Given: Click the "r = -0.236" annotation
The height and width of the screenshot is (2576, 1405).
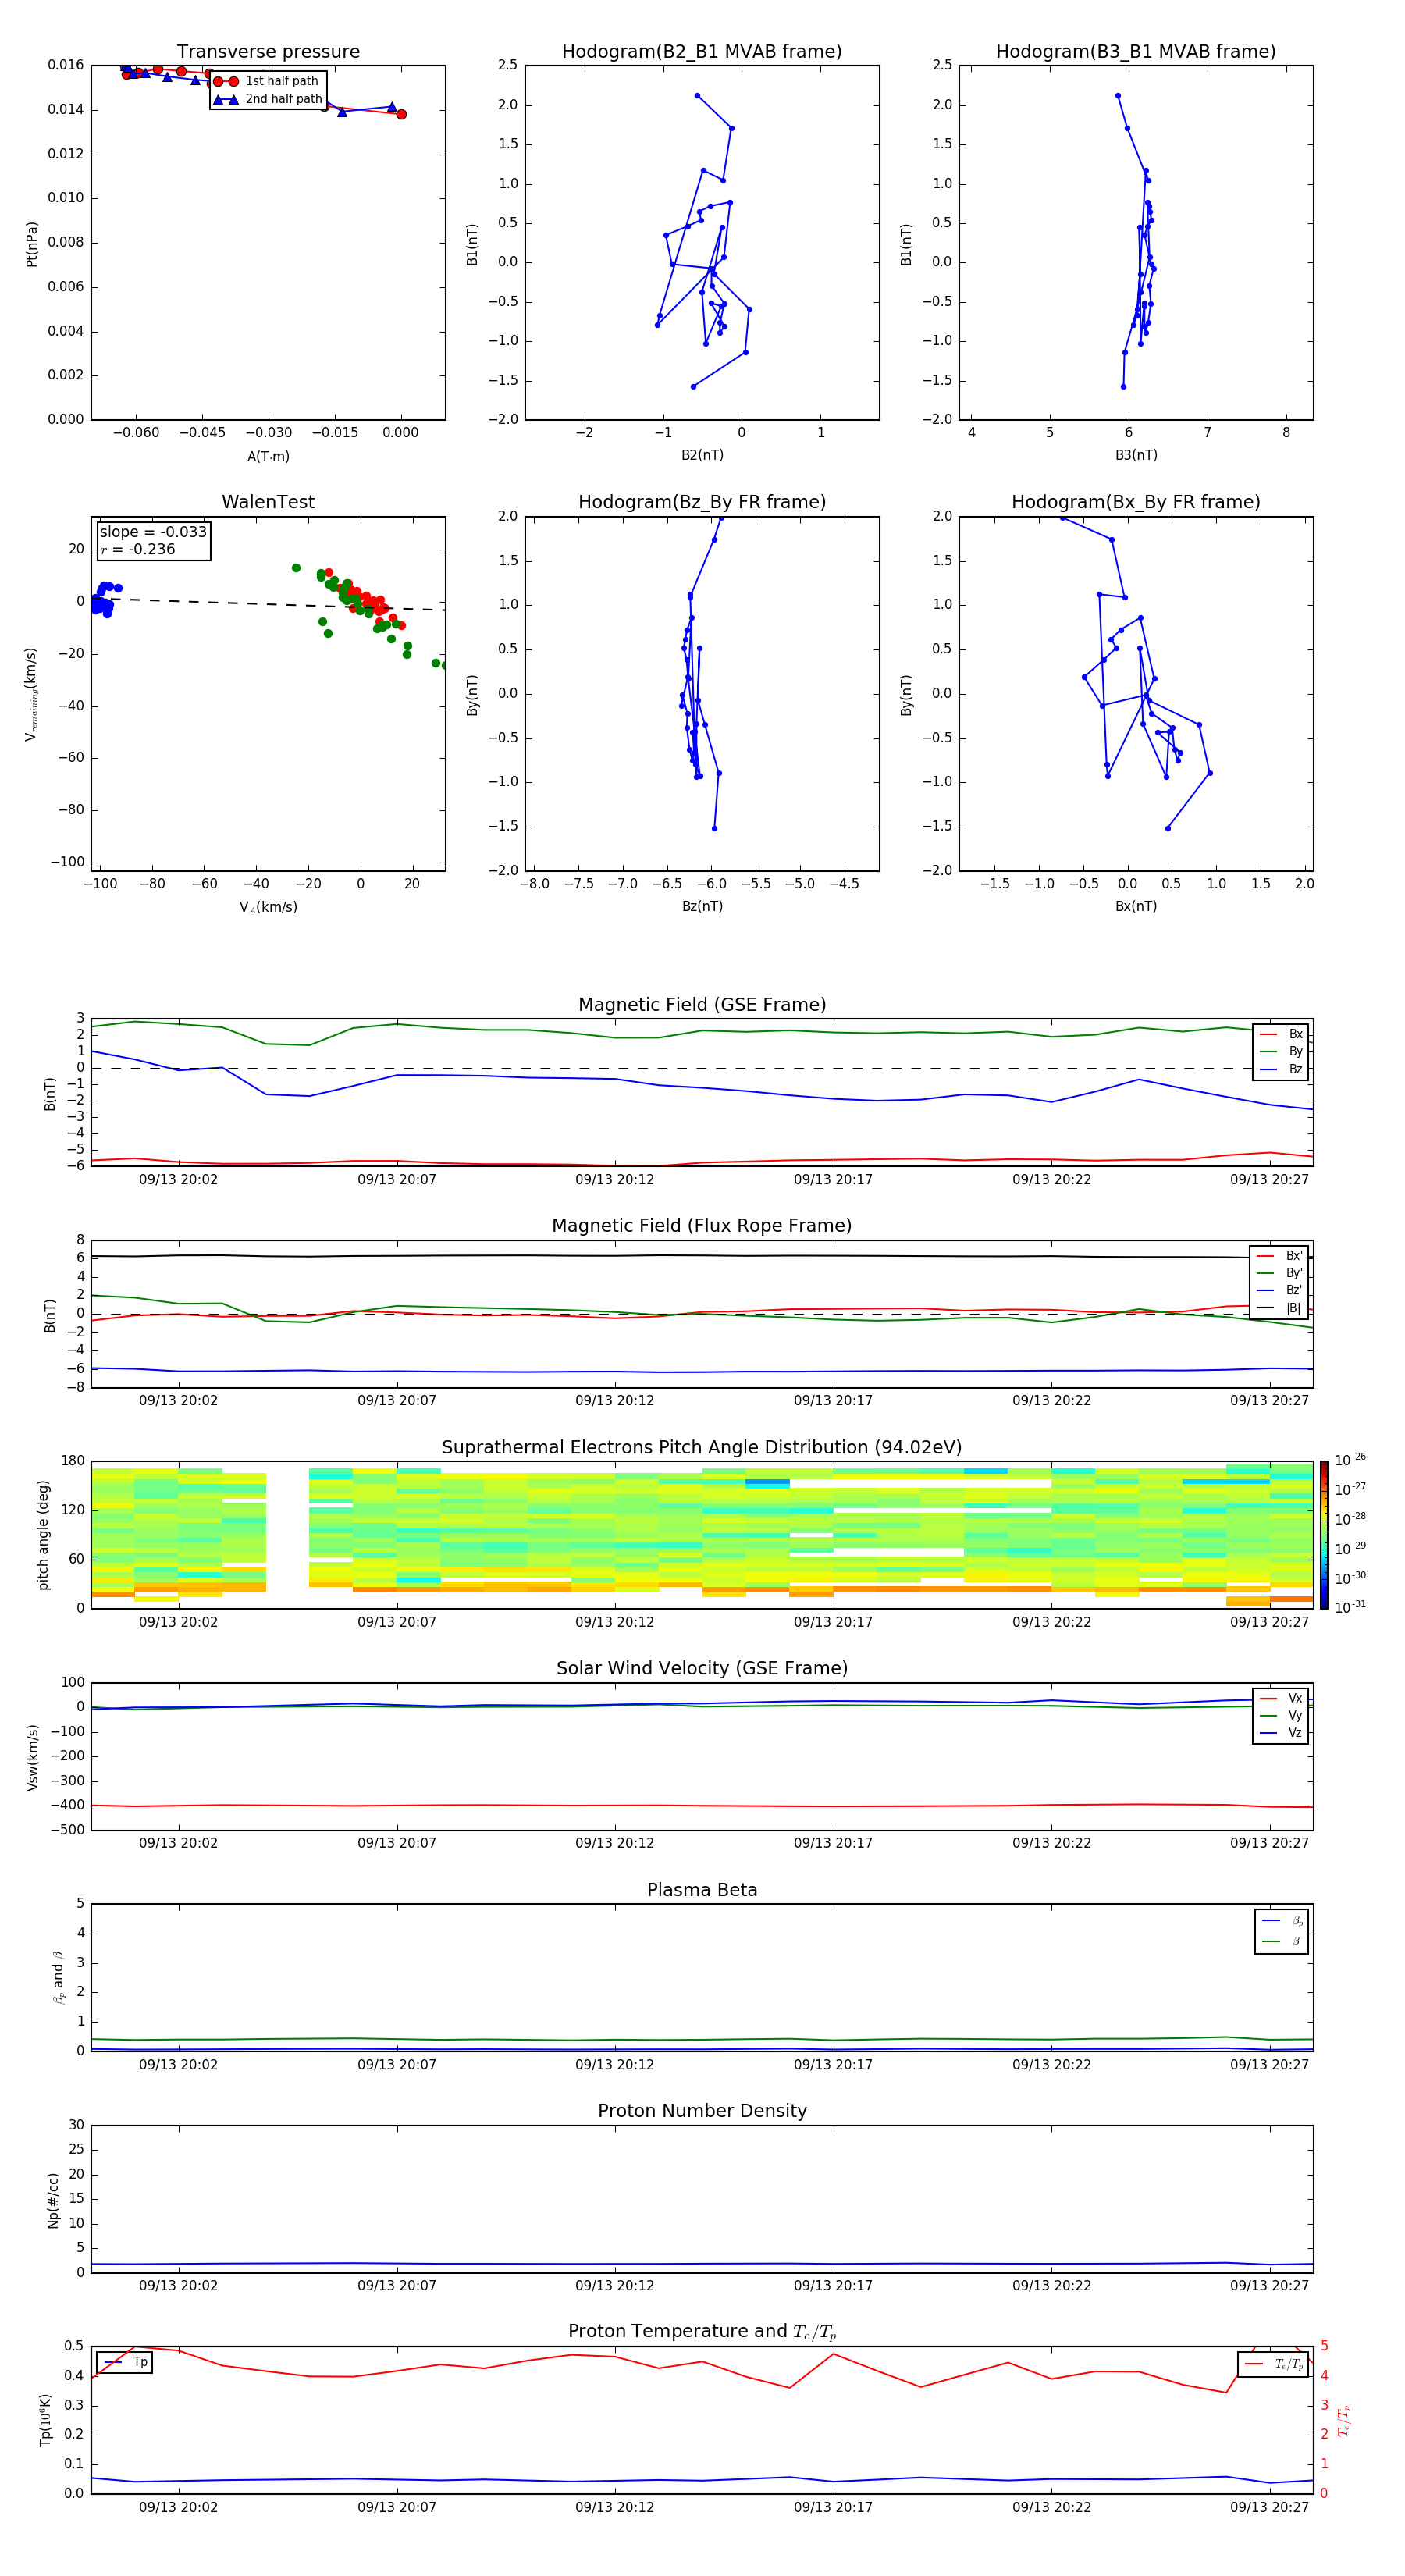Looking at the screenshot, I should [x=138, y=549].
